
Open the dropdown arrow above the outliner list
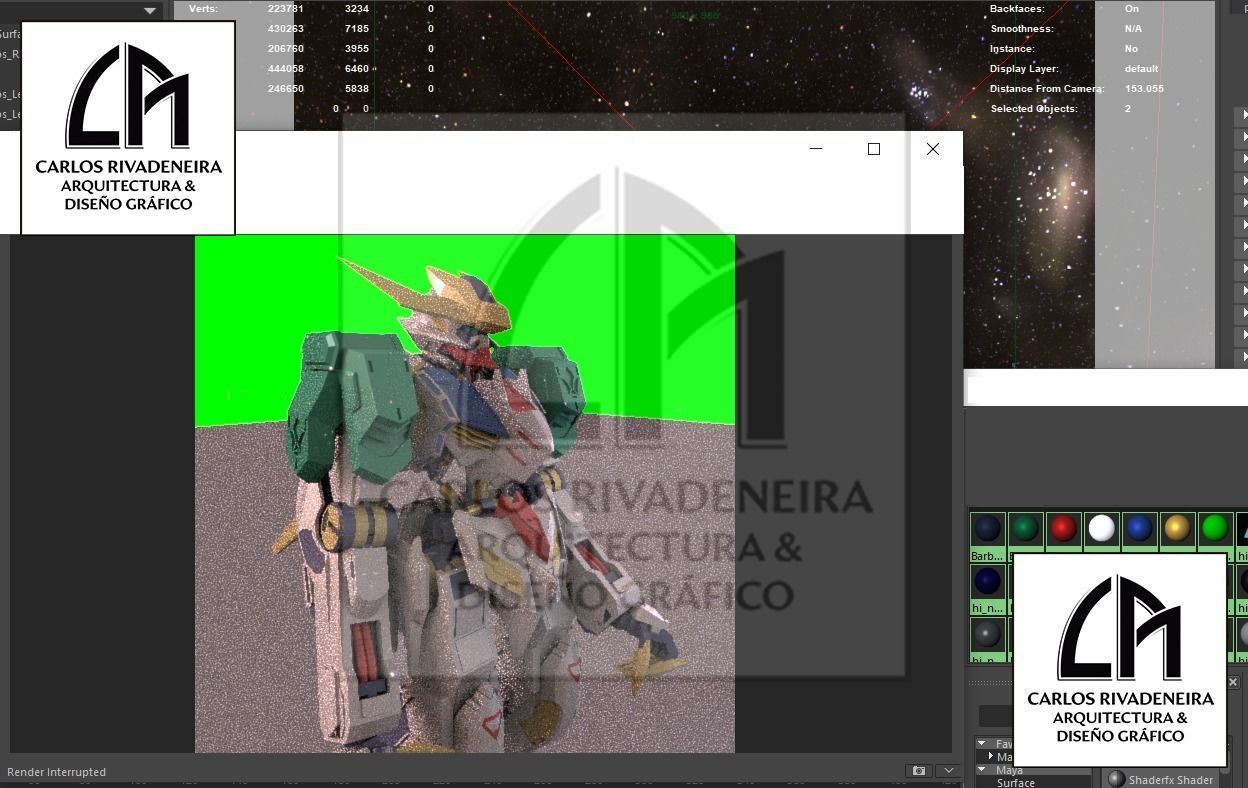click(x=150, y=11)
